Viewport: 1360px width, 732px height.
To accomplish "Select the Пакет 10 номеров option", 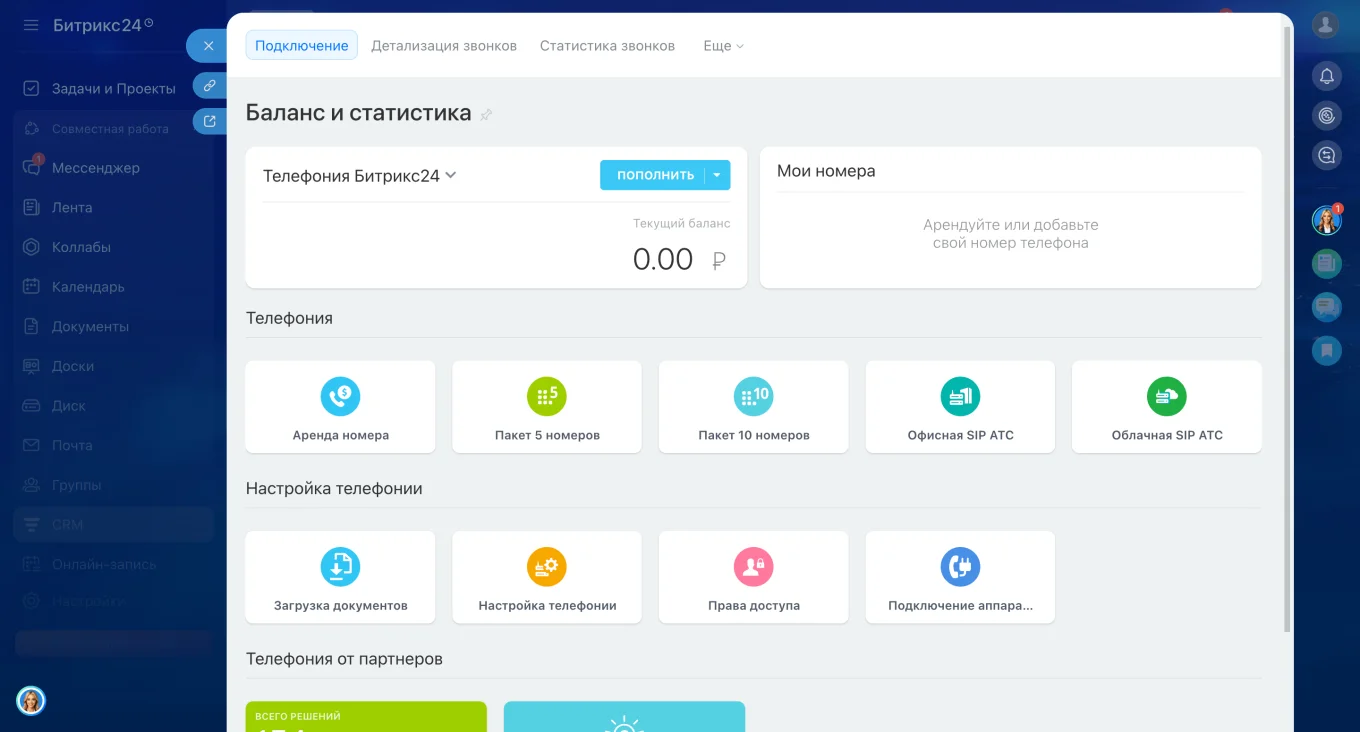I will (x=753, y=406).
